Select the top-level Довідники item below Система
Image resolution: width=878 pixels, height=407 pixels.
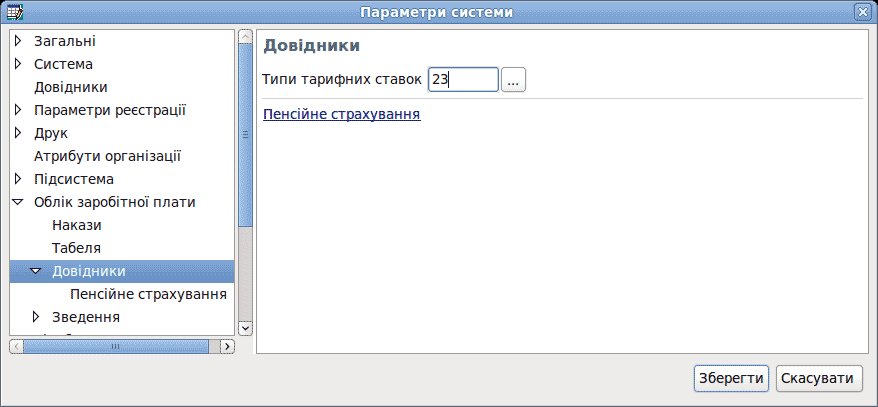pos(71,87)
